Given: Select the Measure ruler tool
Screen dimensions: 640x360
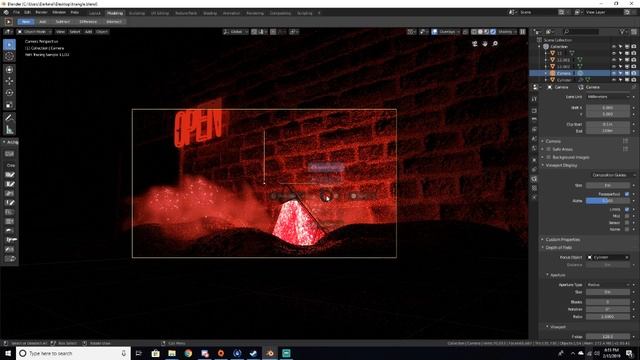Looking at the screenshot, I should [9, 130].
